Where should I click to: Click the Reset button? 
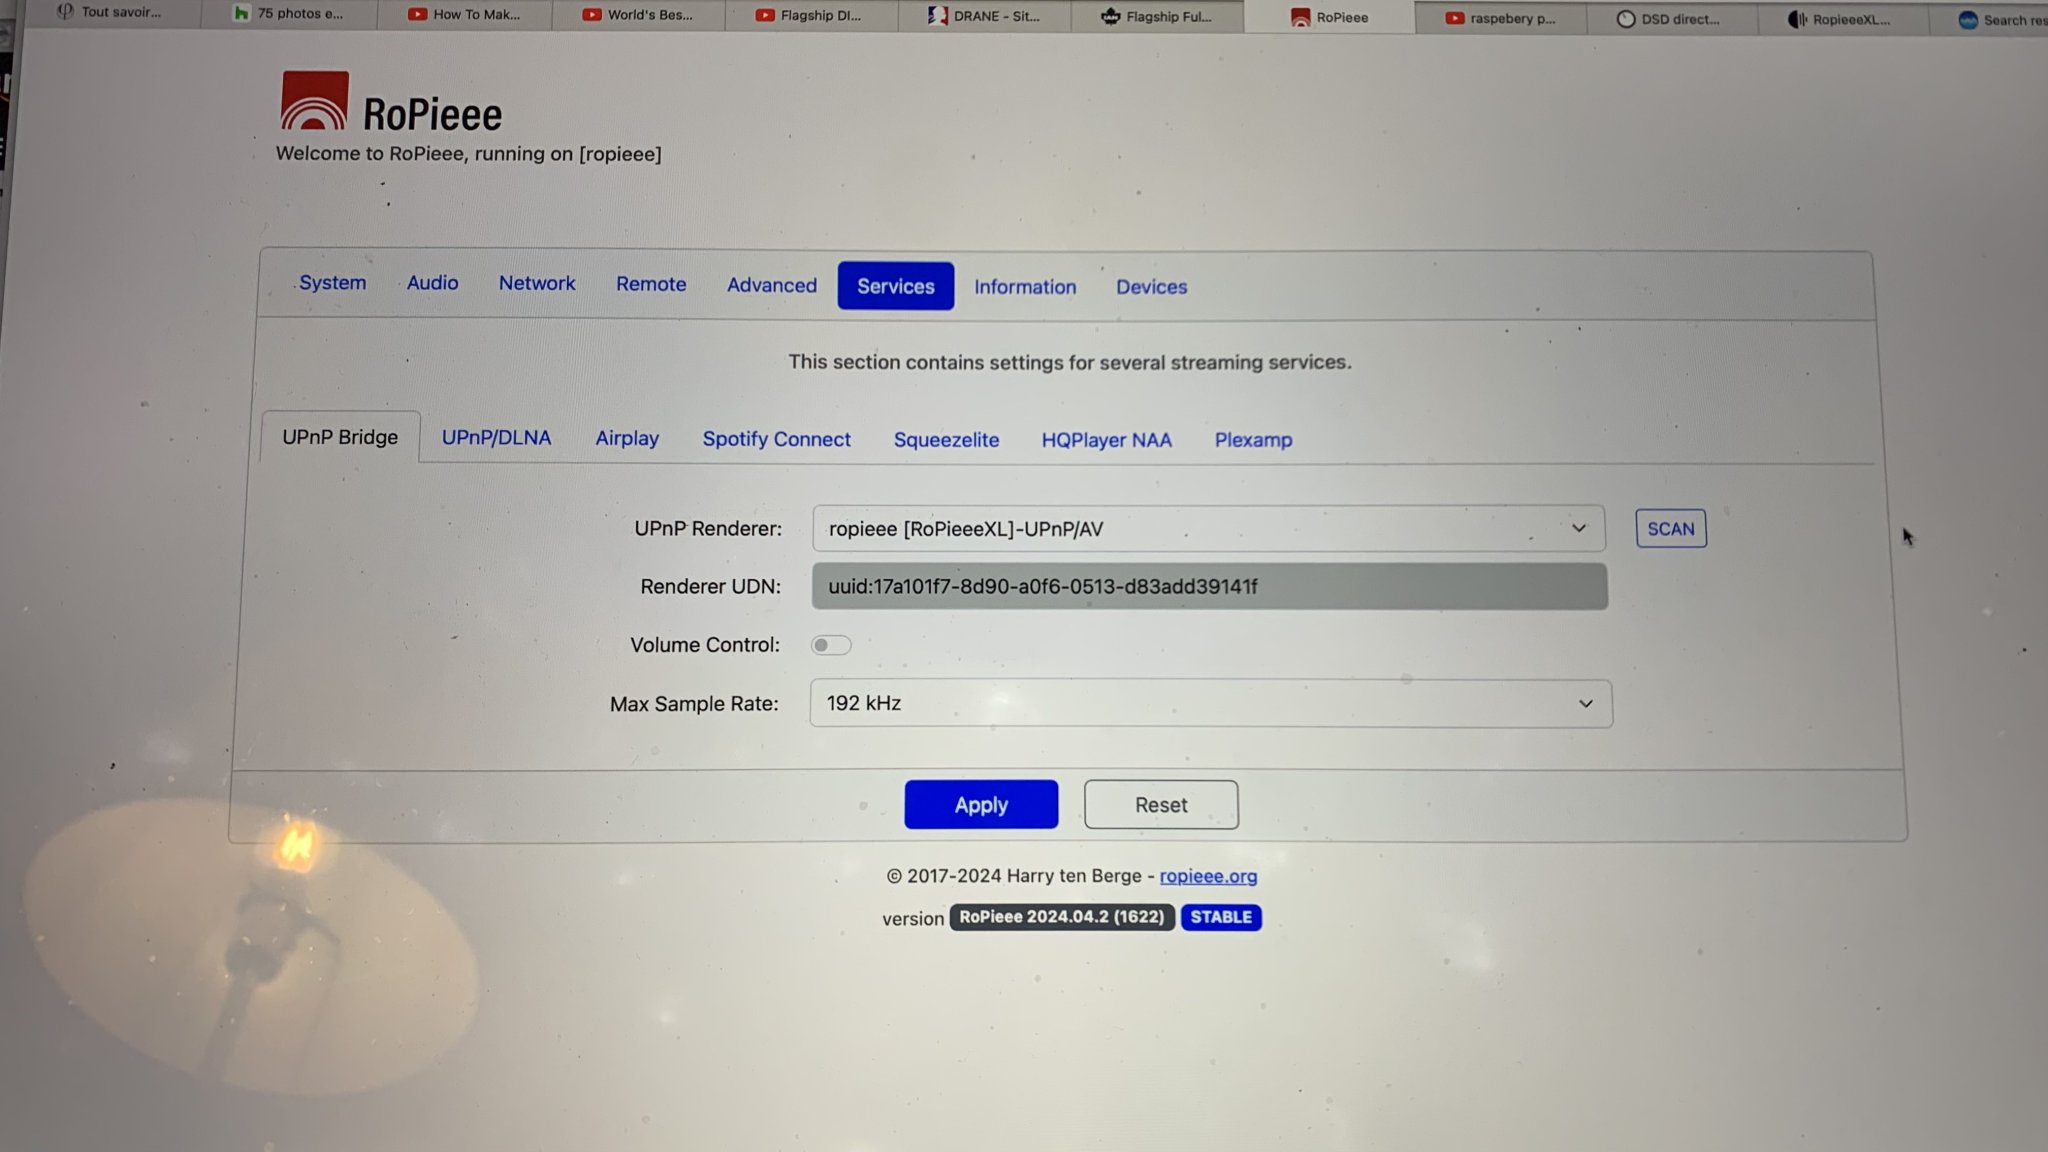coord(1161,805)
